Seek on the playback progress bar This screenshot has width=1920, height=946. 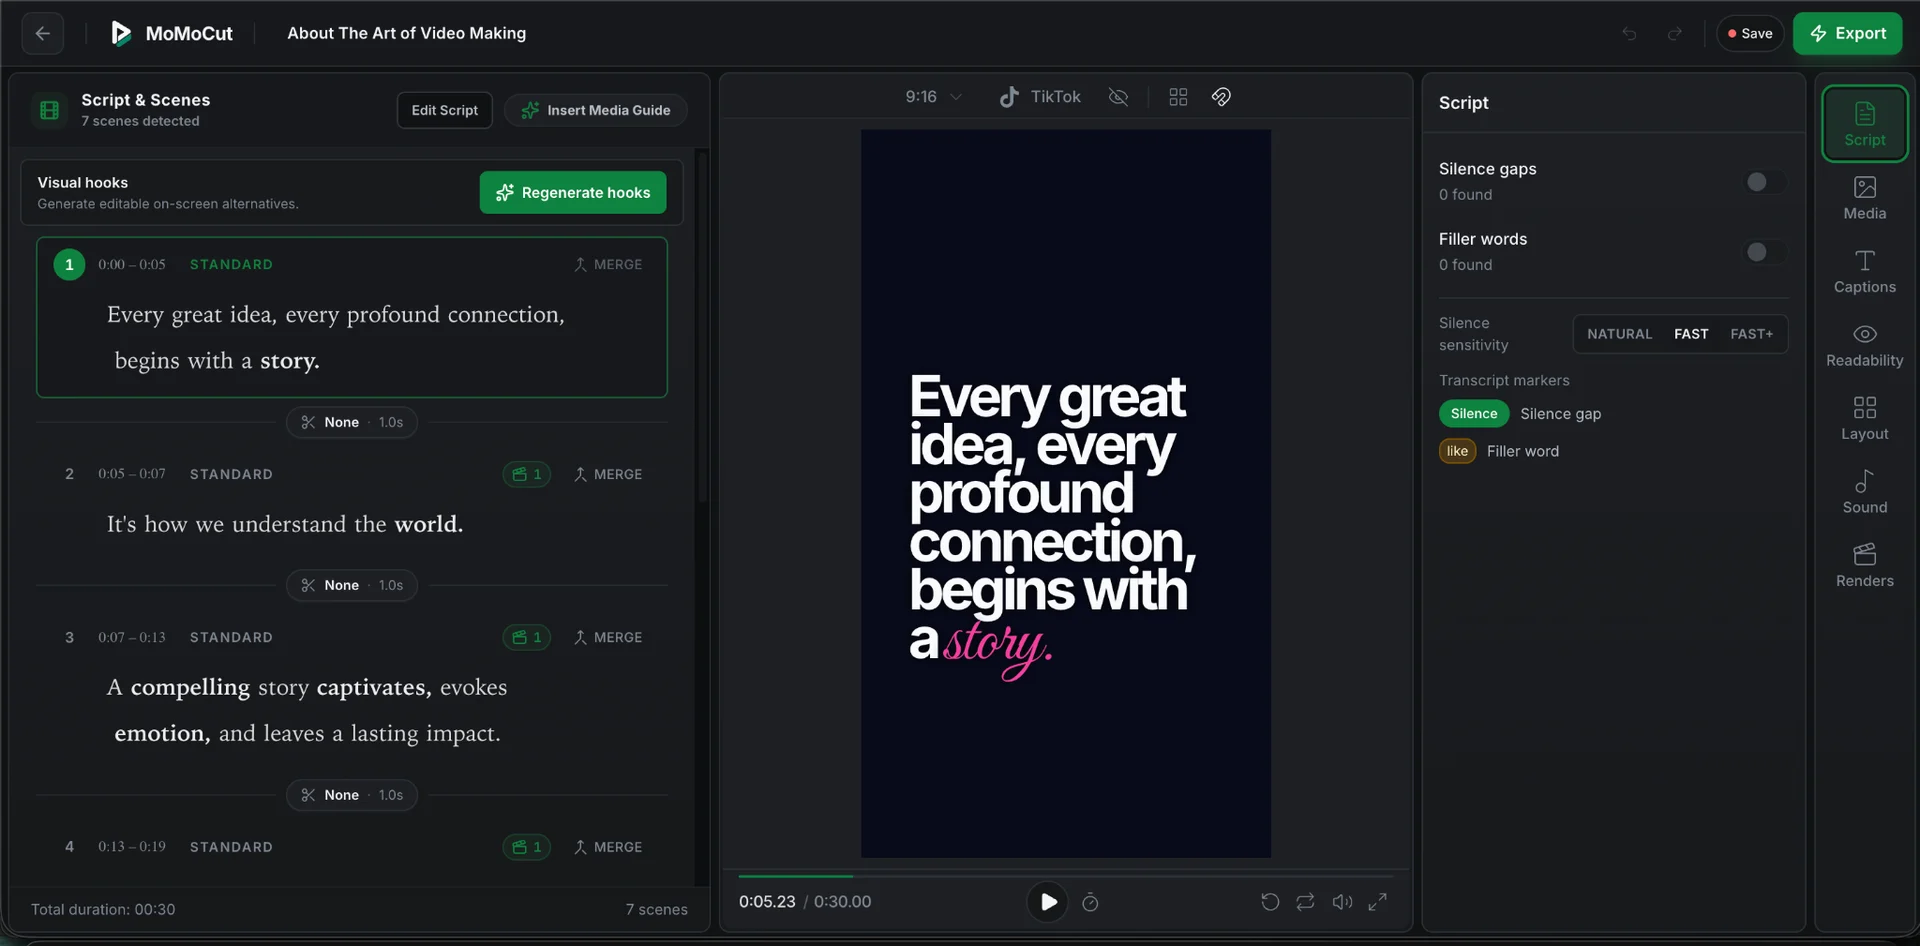click(x=1065, y=876)
